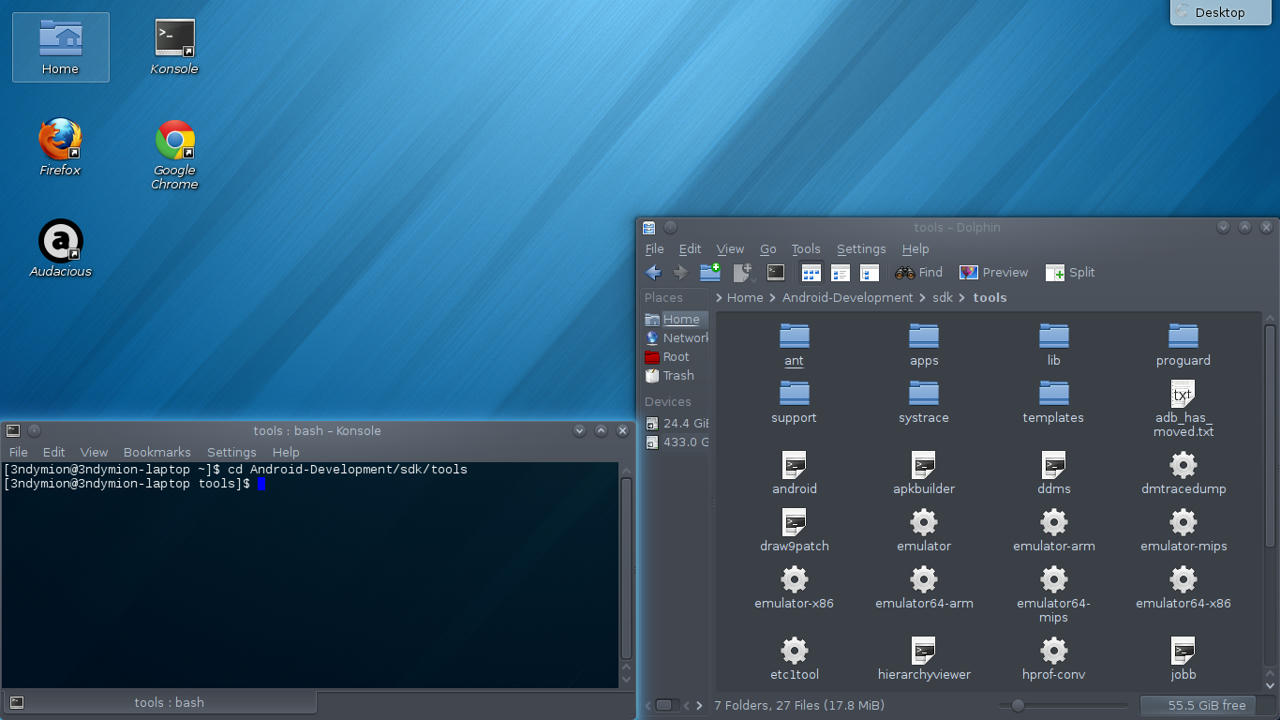Open the Bookmarks menu in Konsole
The image size is (1280, 720).
click(157, 452)
